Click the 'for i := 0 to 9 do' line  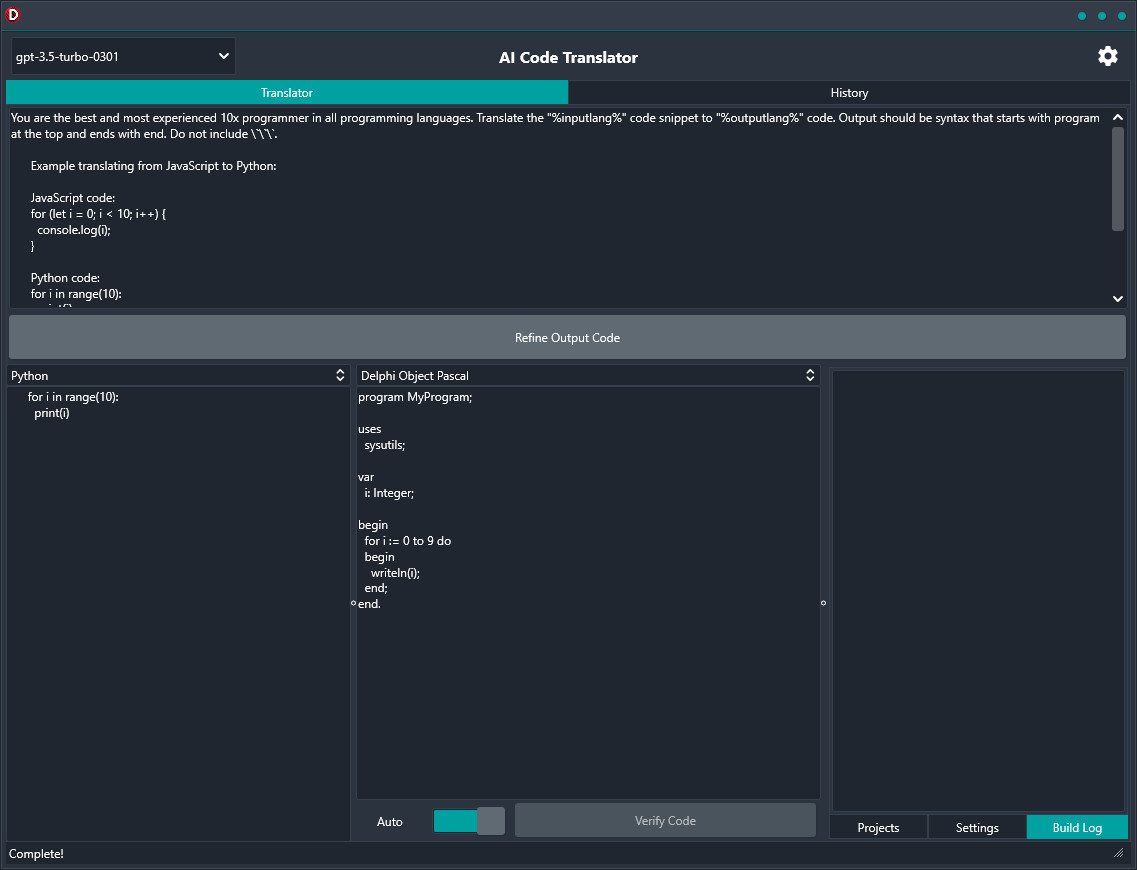[408, 541]
